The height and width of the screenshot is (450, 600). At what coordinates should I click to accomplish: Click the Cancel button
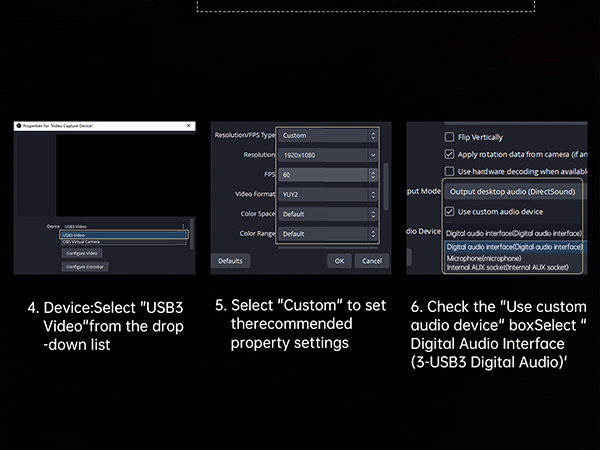[372, 261]
